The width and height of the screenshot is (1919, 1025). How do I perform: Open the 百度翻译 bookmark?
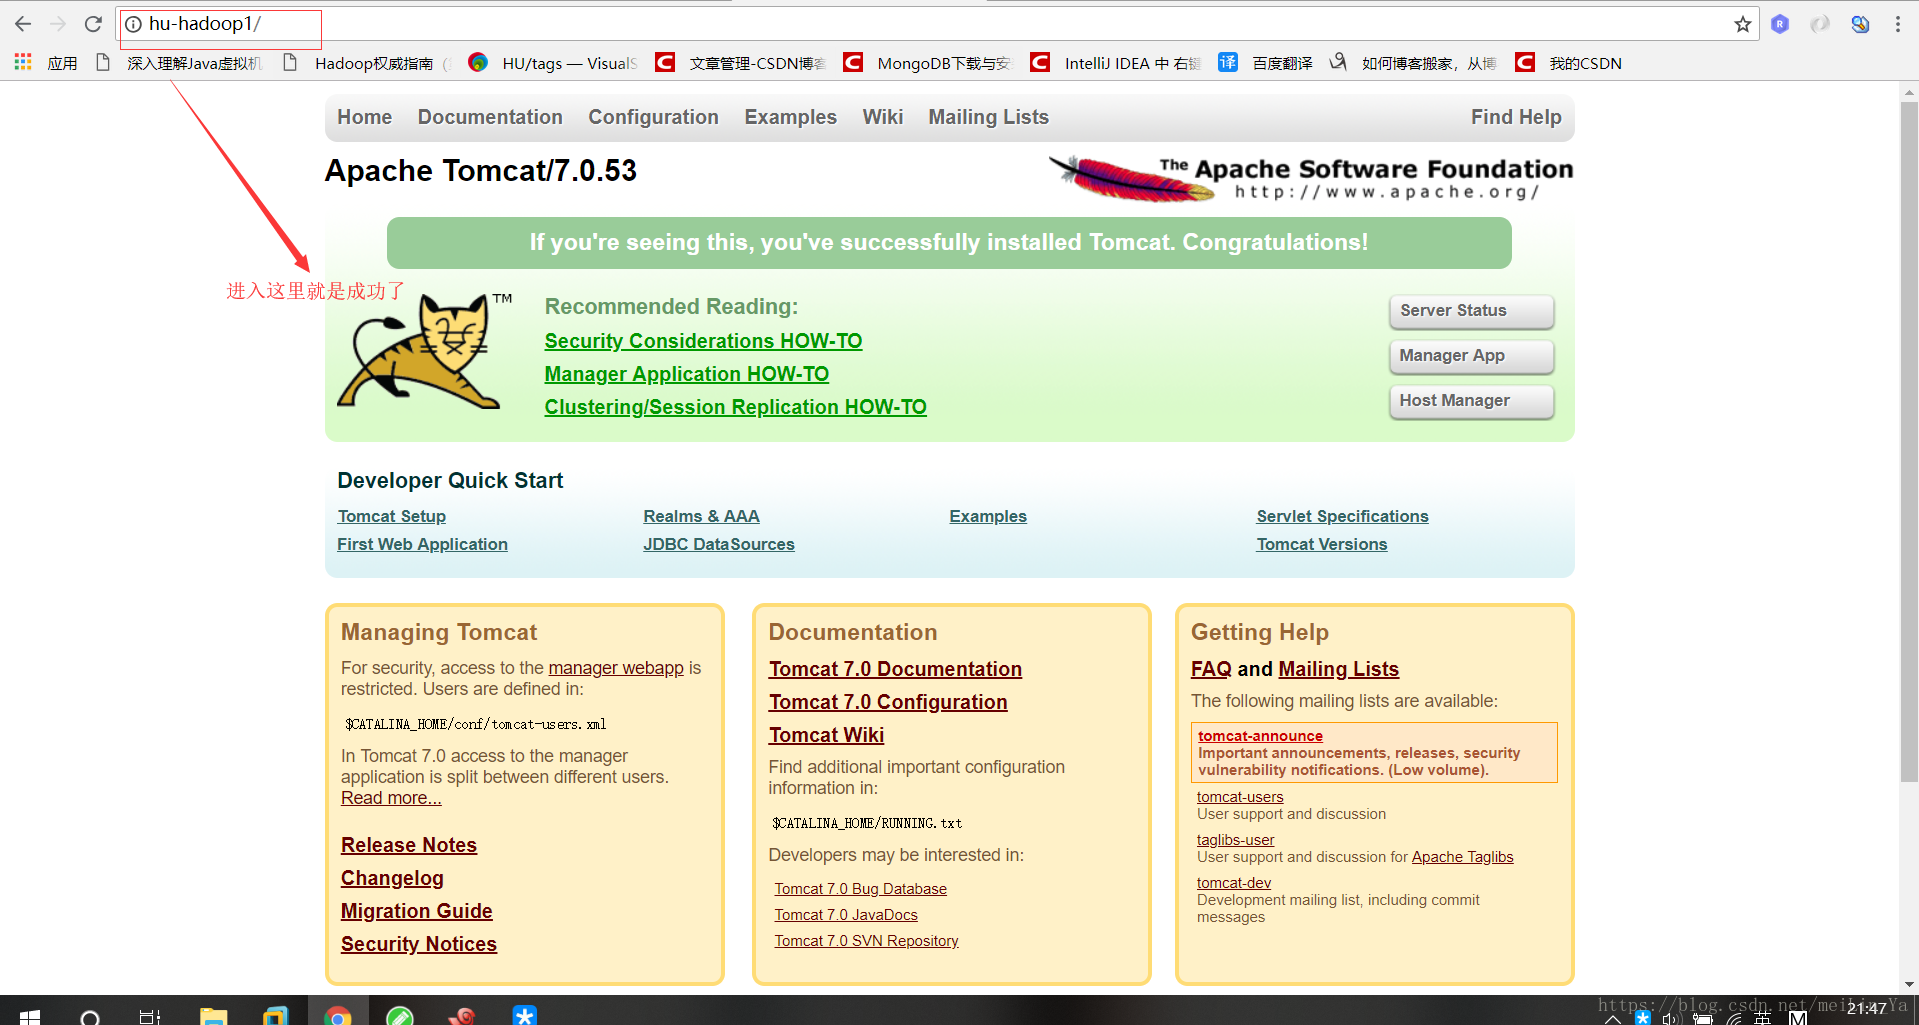[x=1265, y=63]
